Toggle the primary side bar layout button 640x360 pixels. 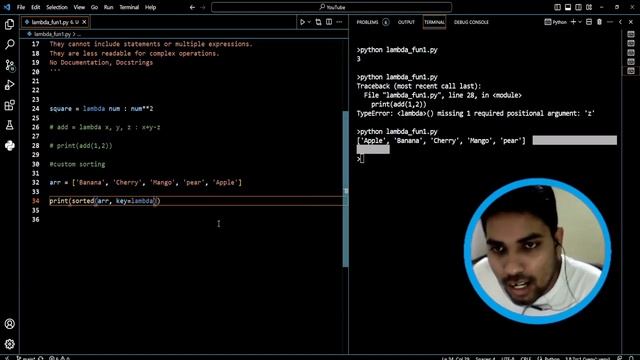(x=558, y=7)
